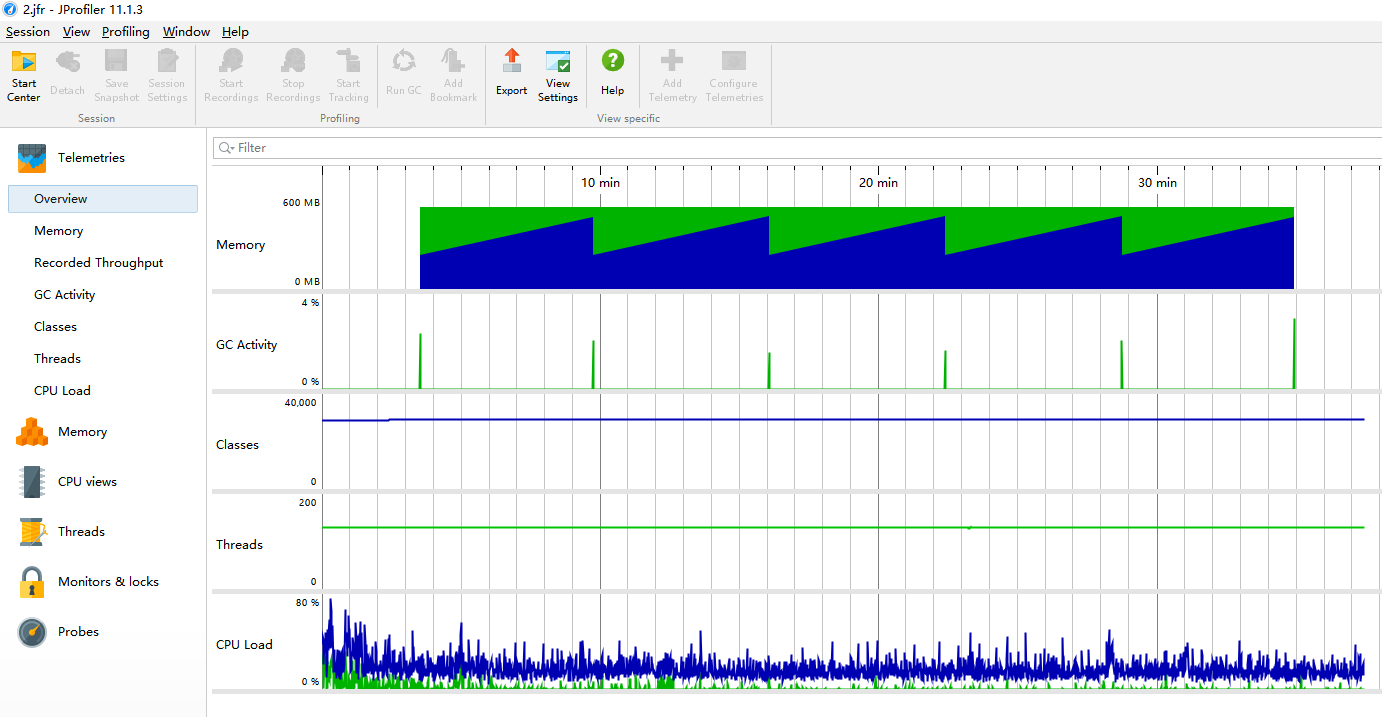Select CPU Load in sidebar list
1382x717 pixels.
pos(62,391)
